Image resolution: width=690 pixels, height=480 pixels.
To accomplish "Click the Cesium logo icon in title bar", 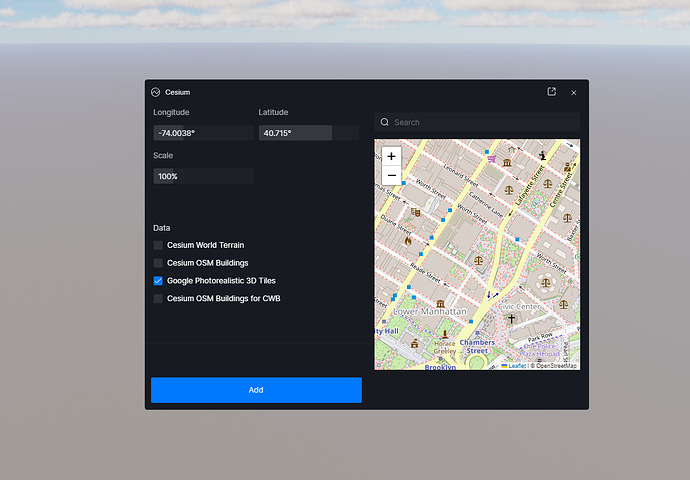I will click(155, 92).
